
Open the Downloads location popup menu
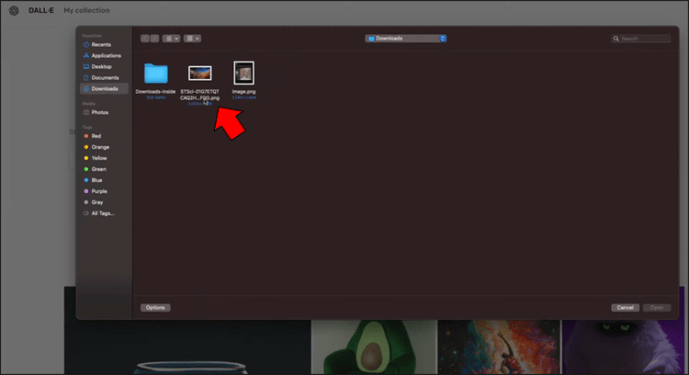point(406,39)
